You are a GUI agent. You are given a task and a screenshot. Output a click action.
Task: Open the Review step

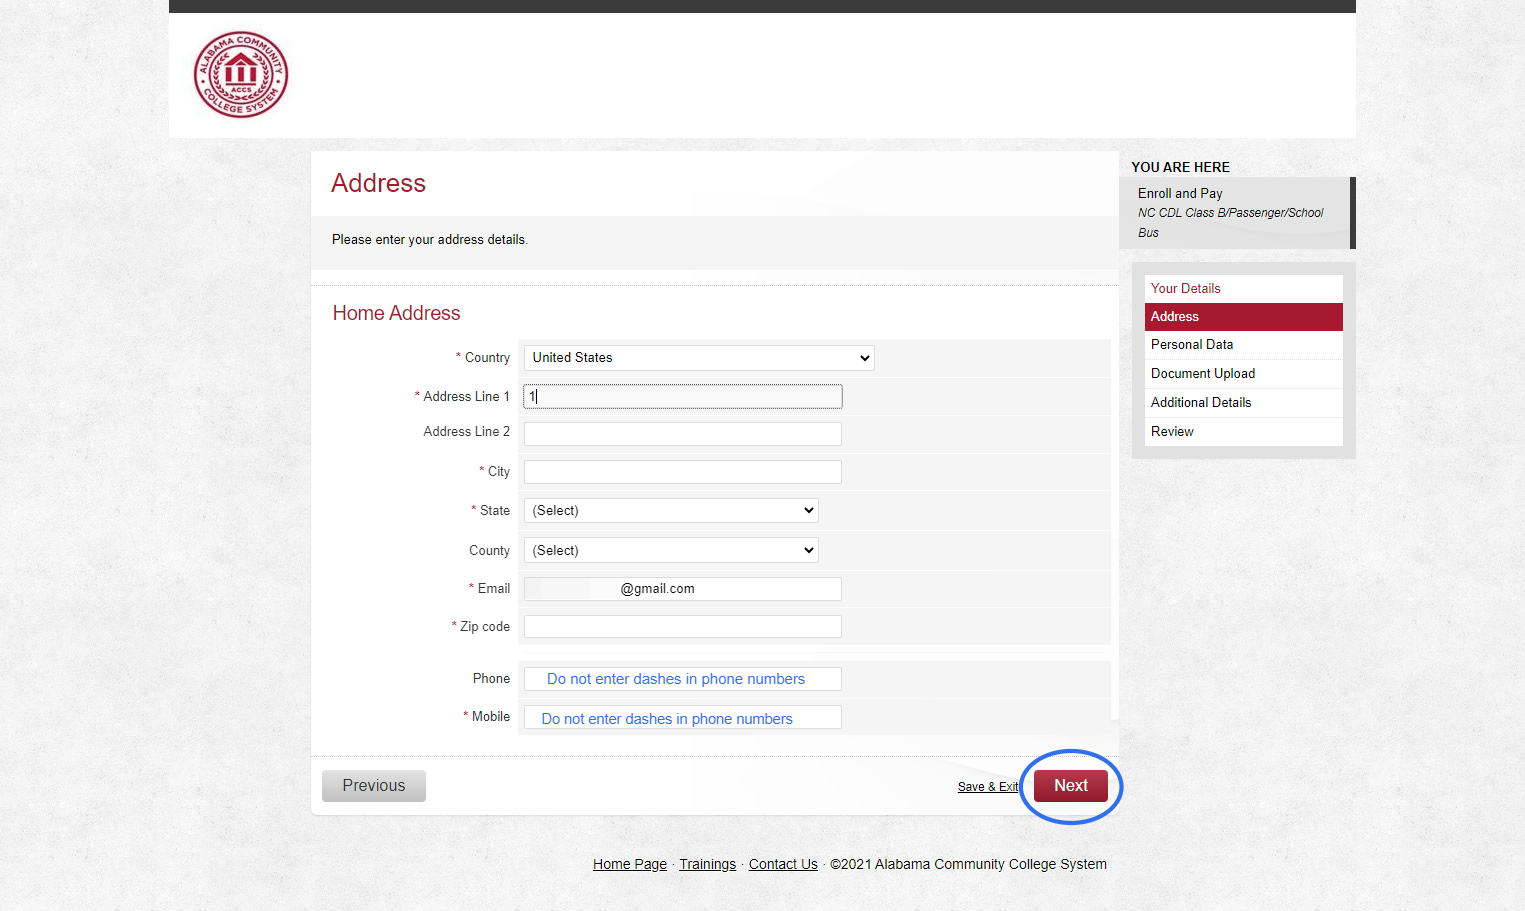pos(1244,432)
